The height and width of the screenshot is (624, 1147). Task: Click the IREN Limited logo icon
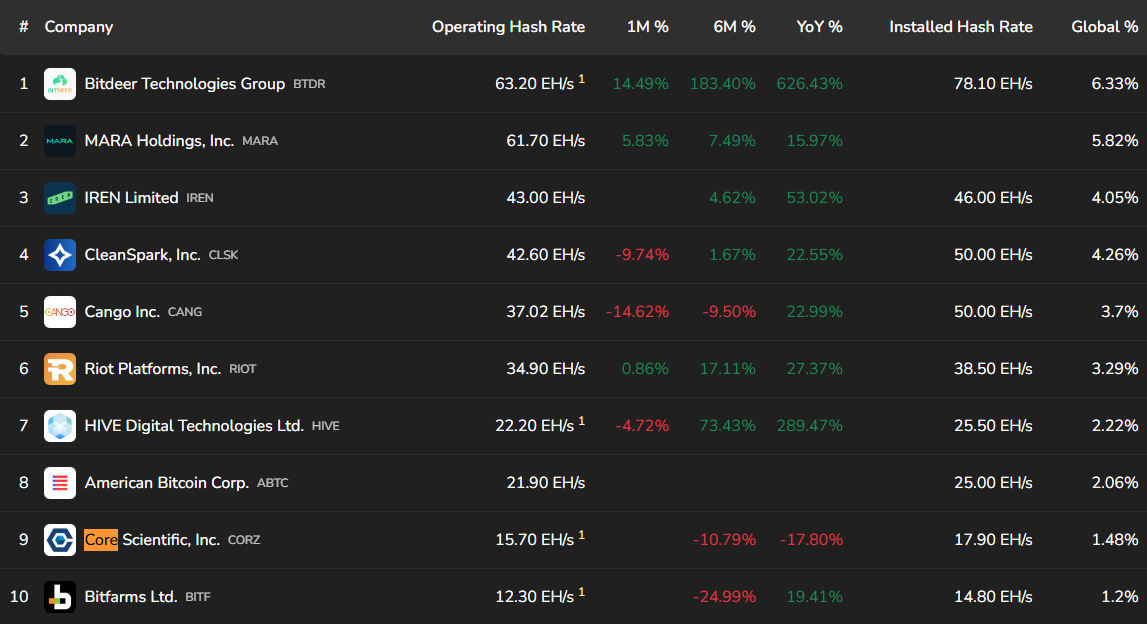[60, 198]
